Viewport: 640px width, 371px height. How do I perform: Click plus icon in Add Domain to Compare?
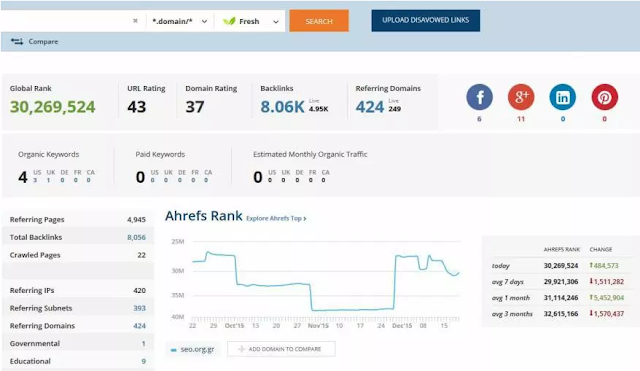pos(241,349)
